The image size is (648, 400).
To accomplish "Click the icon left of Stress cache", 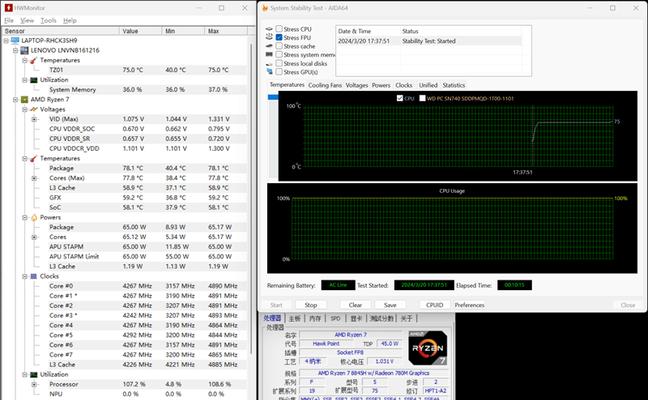I will (269, 46).
